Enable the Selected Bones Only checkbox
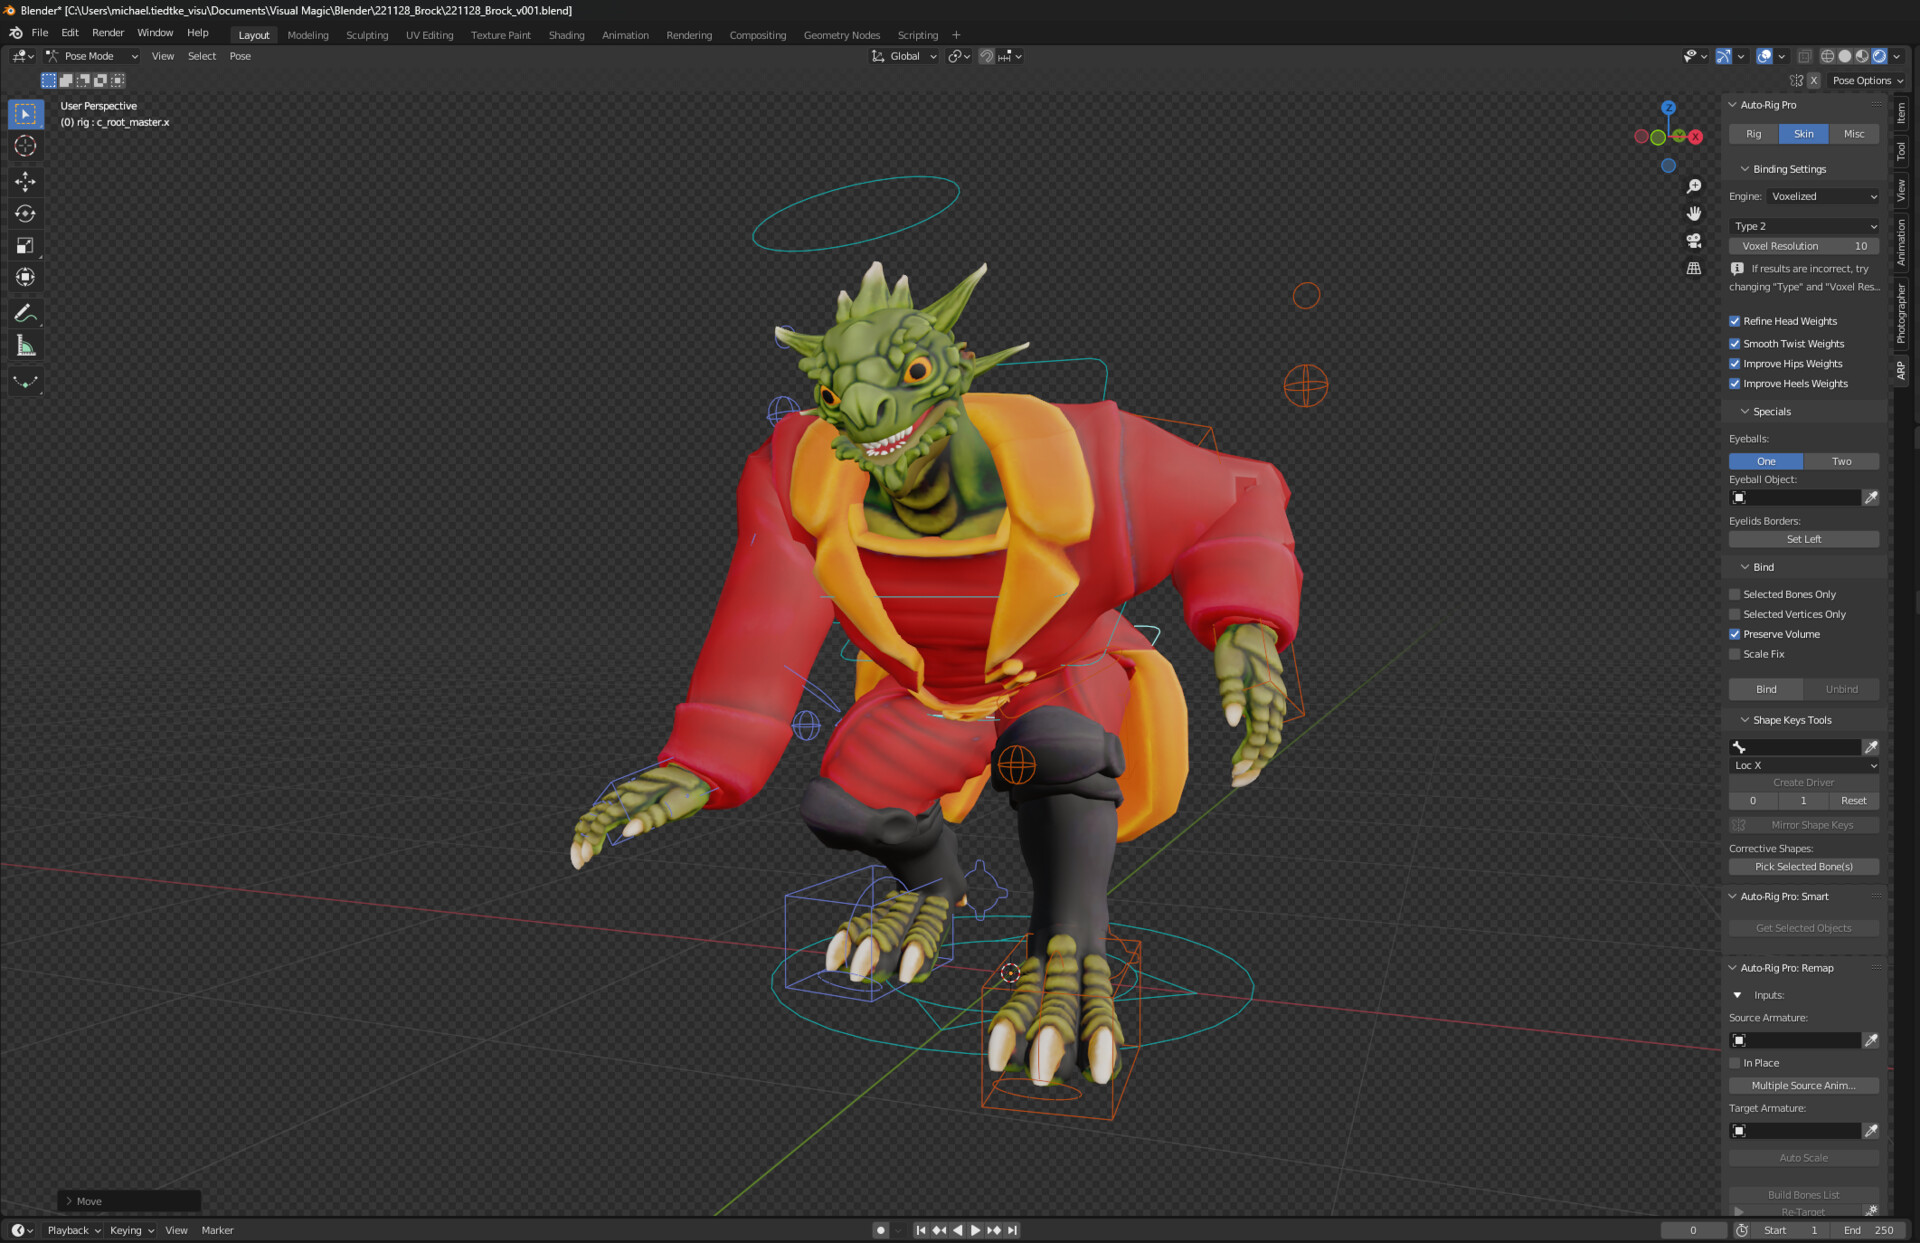 pyautogui.click(x=1736, y=594)
